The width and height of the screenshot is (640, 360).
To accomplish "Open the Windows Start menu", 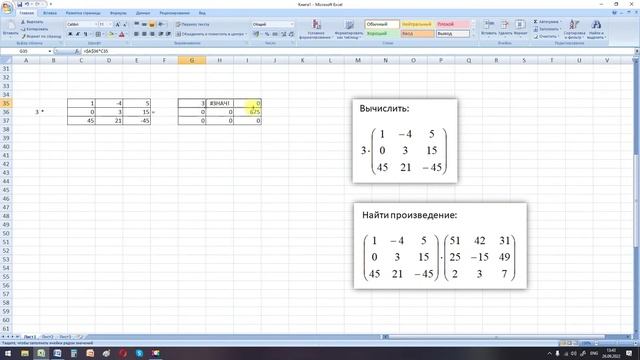I will click(7, 353).
